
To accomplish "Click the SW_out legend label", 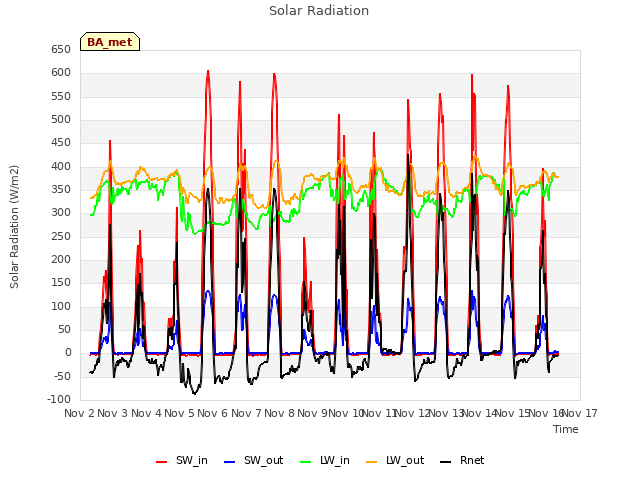I will point(264,460).
